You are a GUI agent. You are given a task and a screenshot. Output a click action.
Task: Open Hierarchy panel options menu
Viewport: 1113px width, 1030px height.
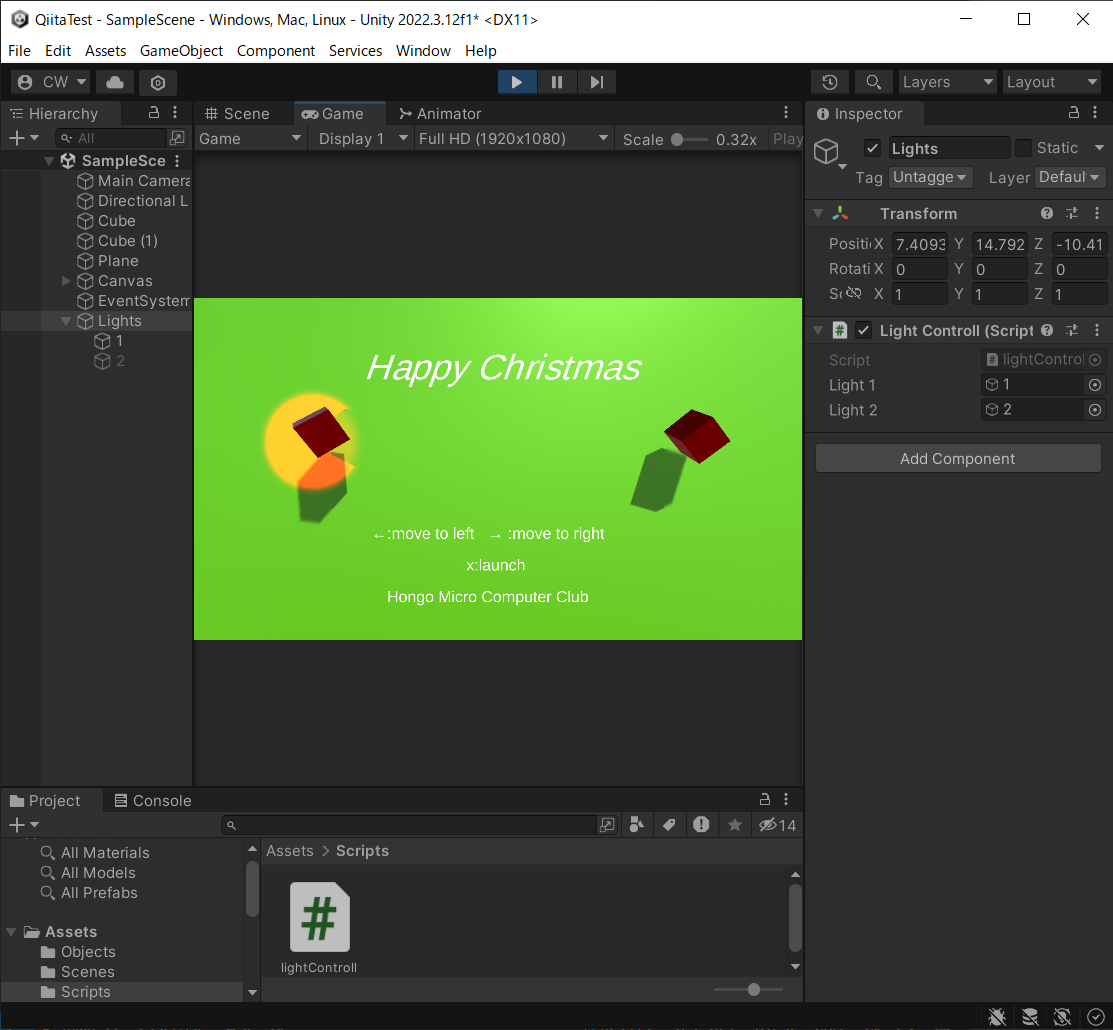click(175, 112)
